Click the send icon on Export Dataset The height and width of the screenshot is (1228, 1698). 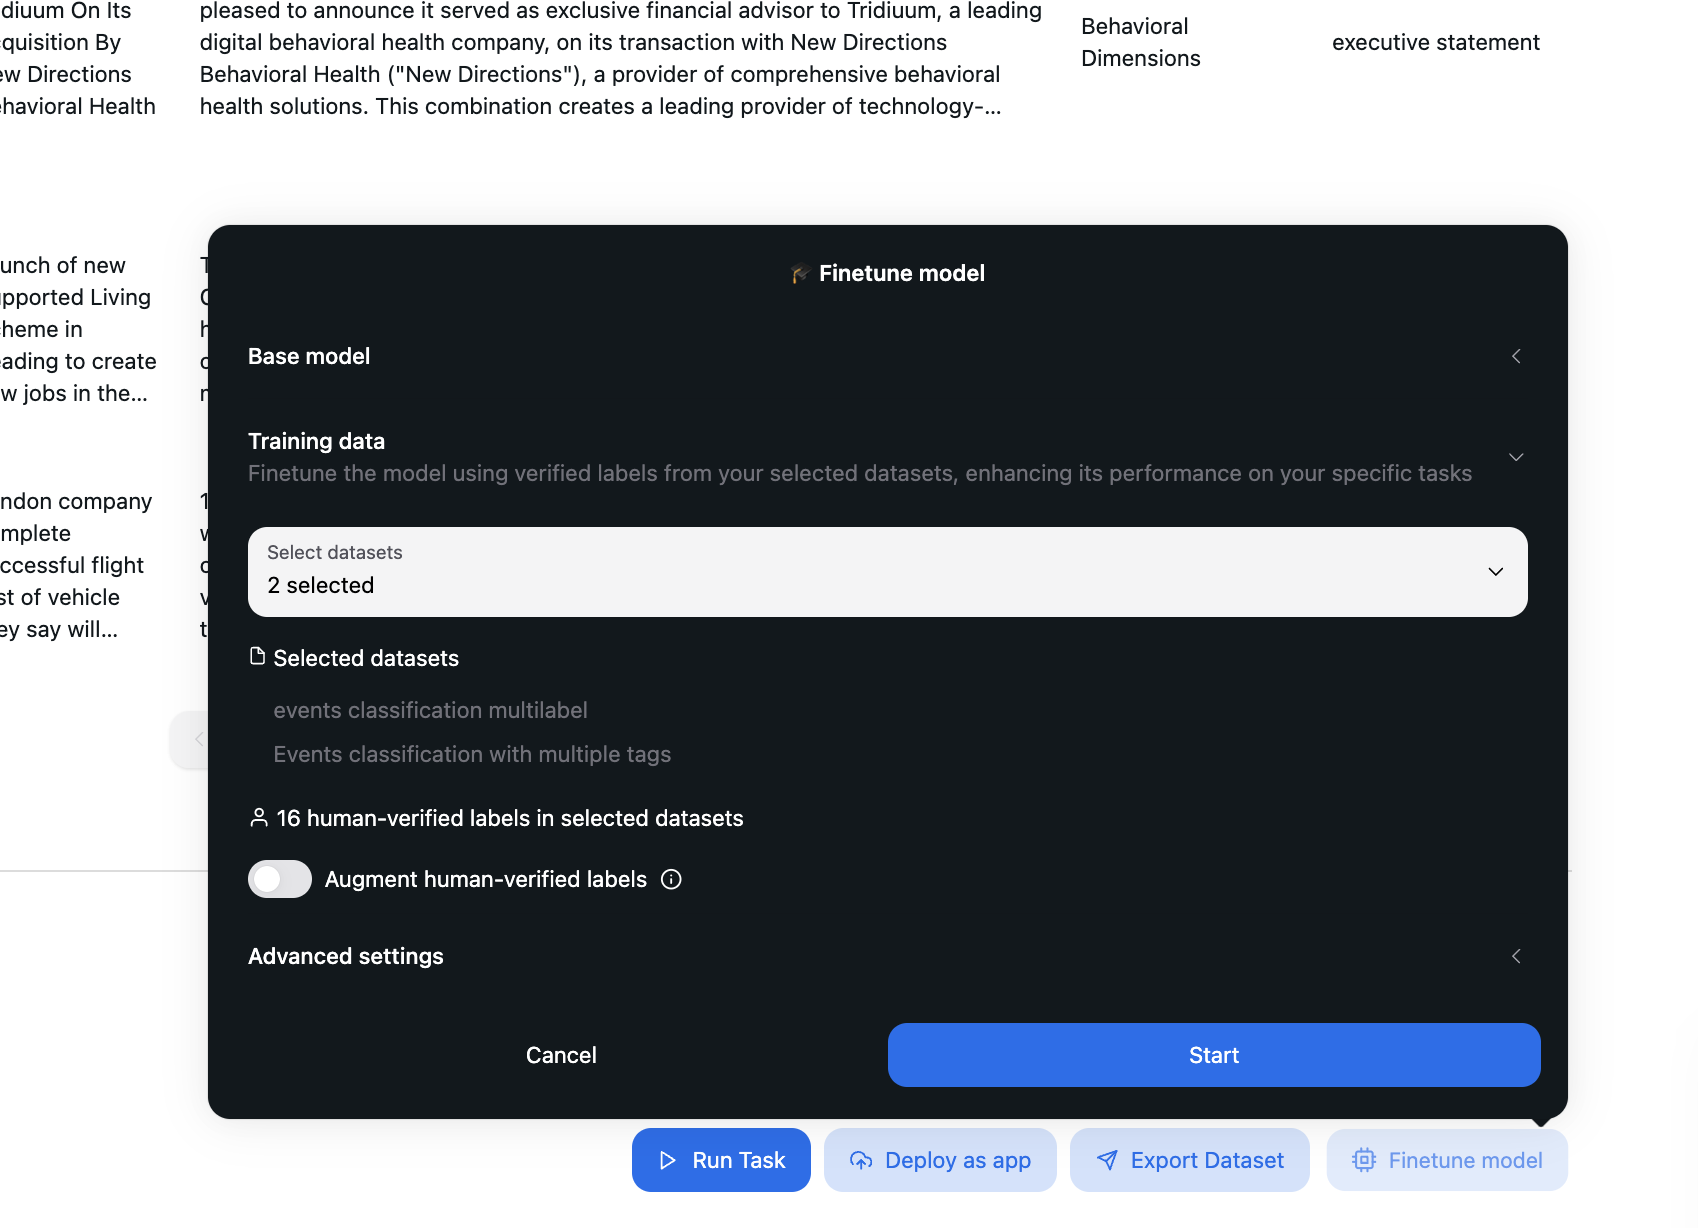click(1107, 1160)
